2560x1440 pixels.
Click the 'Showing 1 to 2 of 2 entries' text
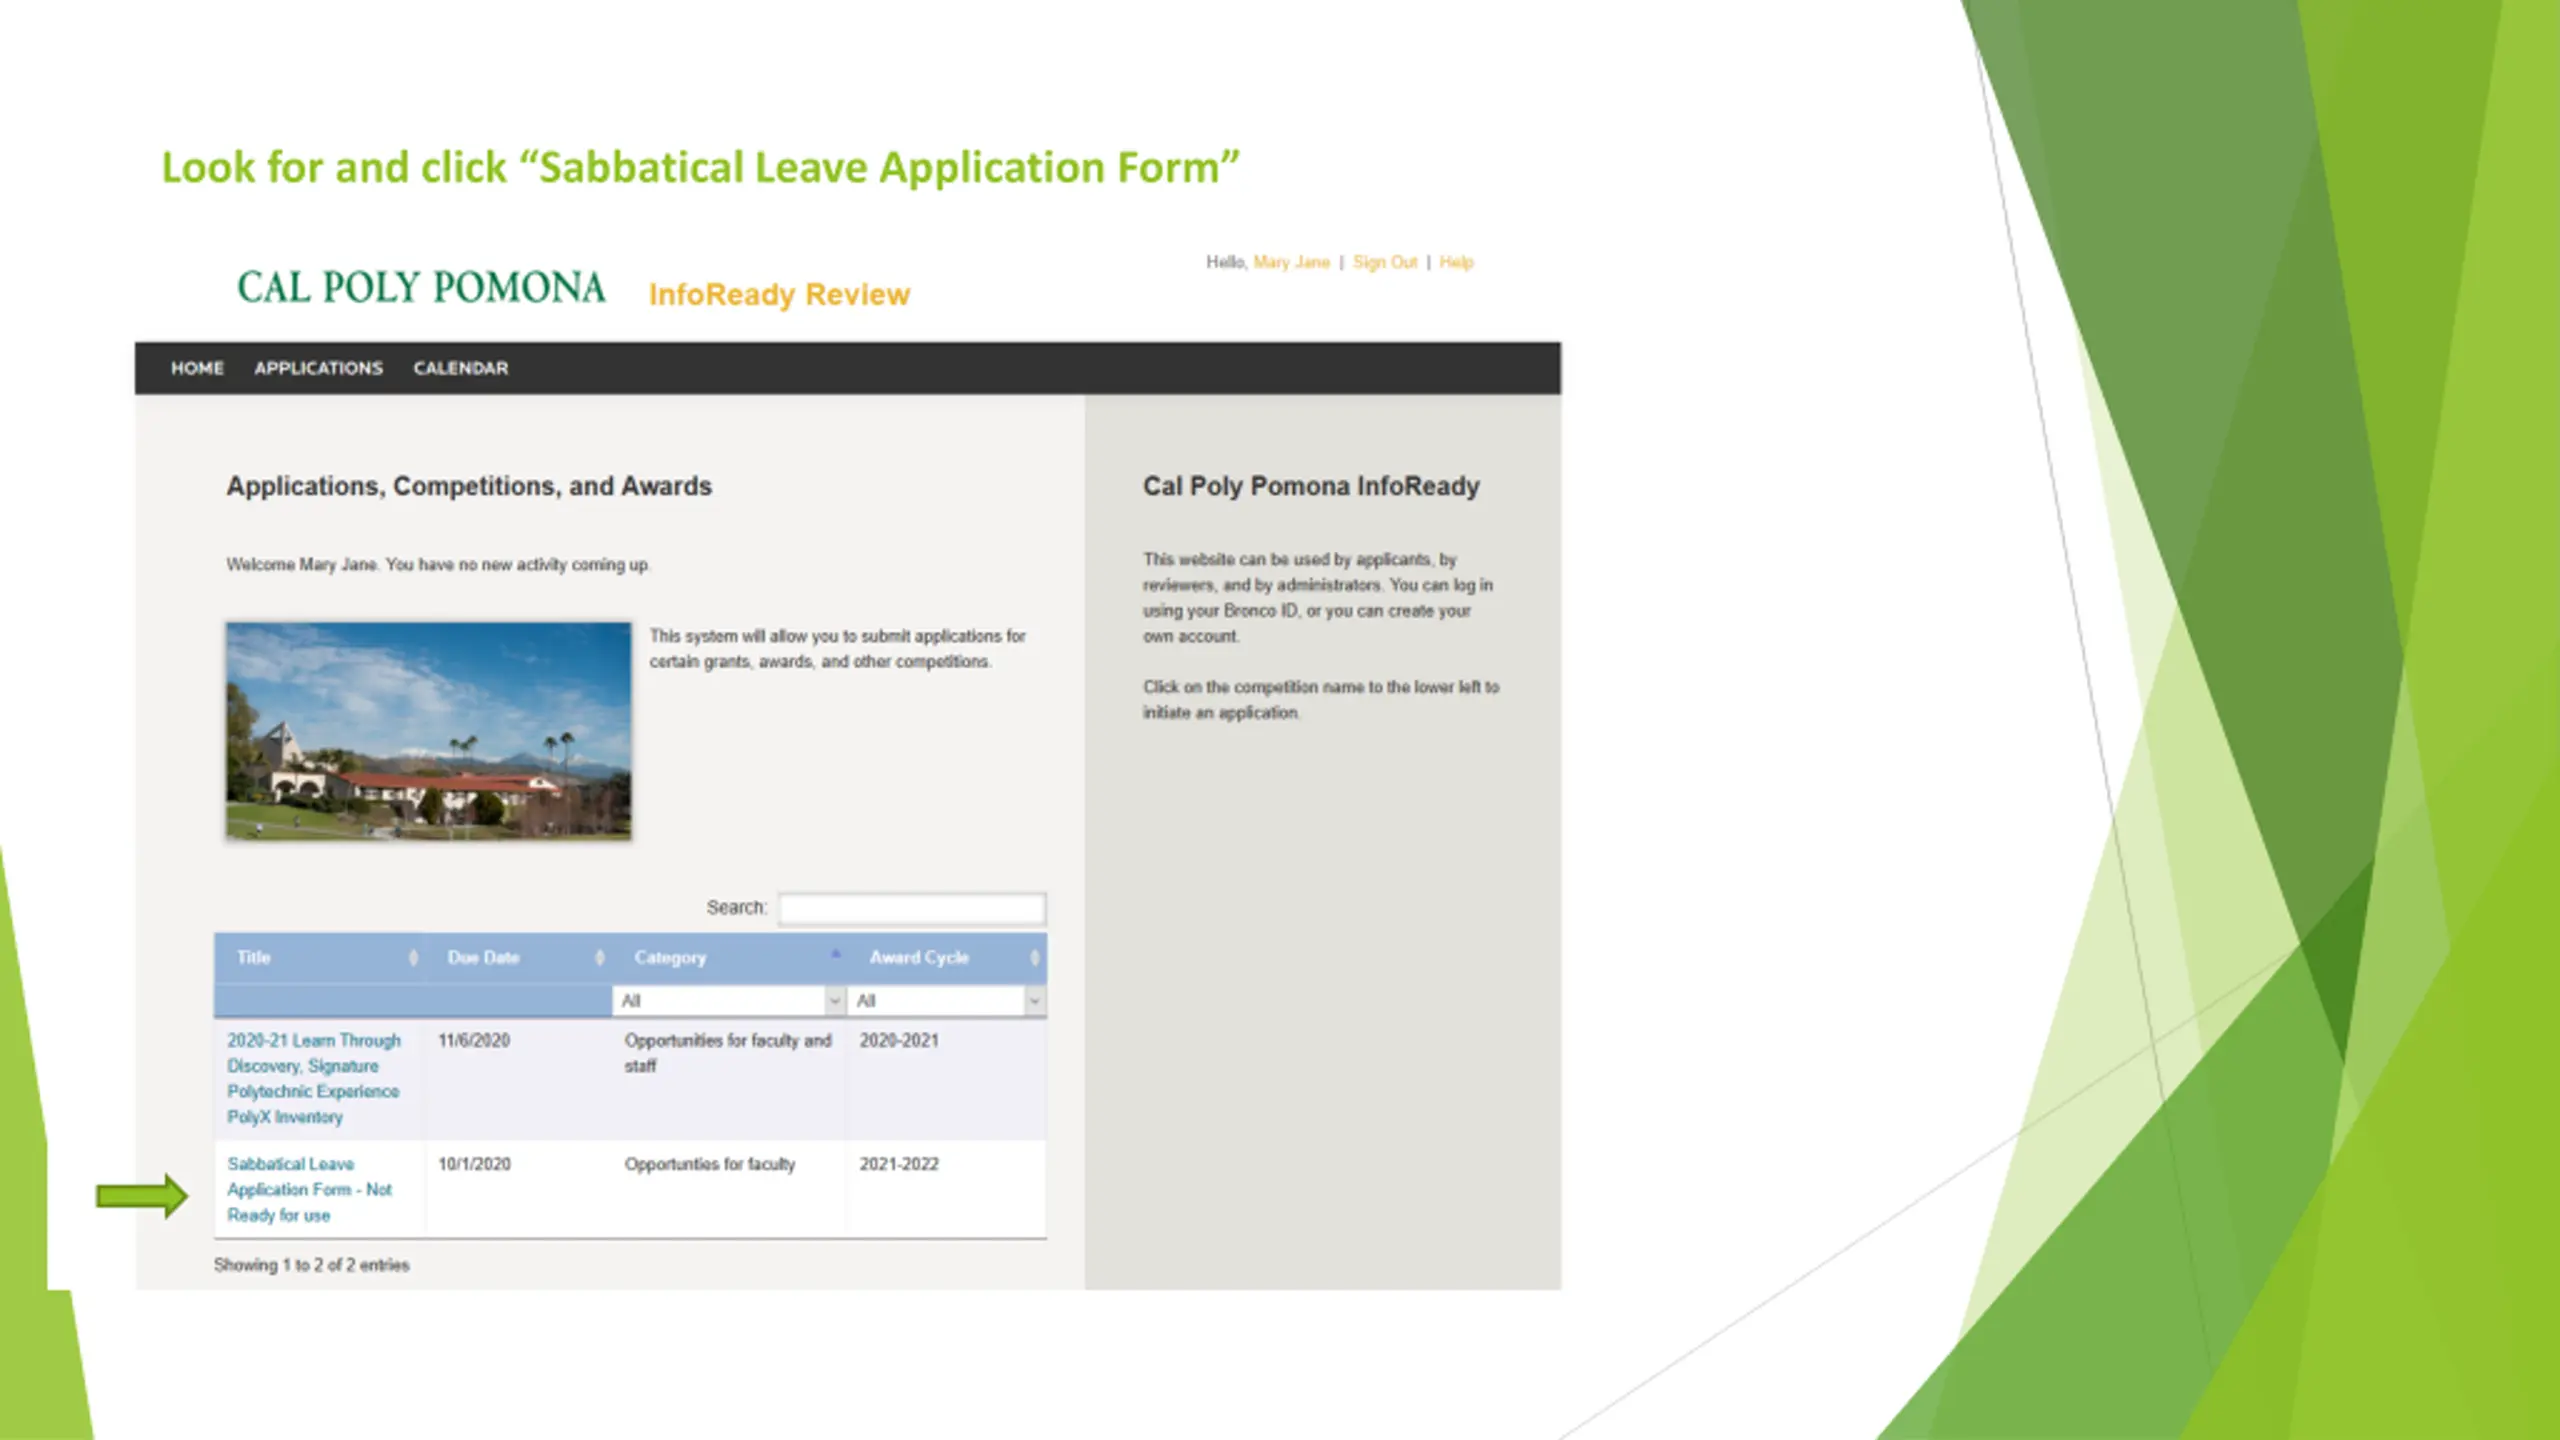(312, 1265)
